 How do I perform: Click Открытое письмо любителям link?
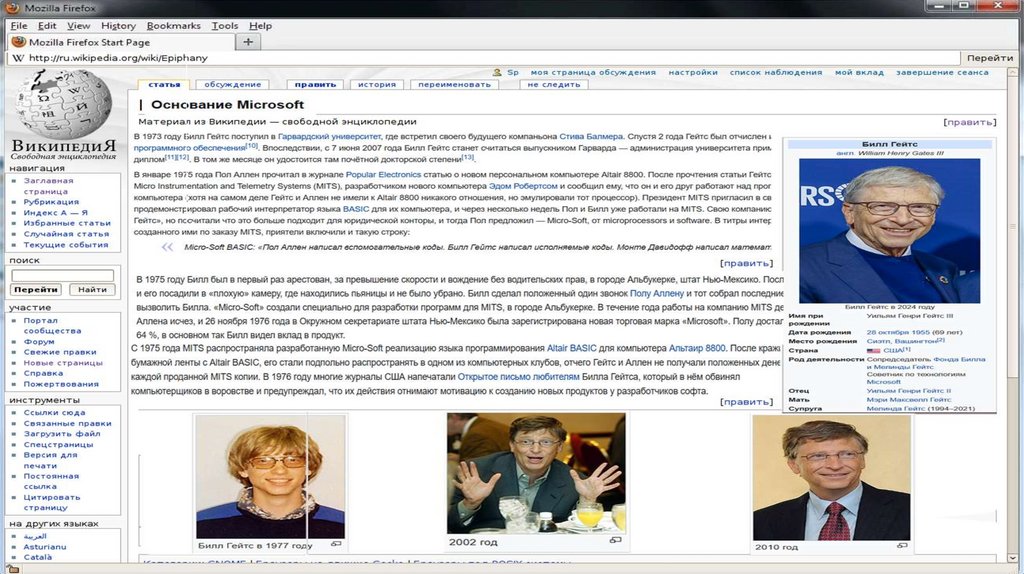519,377
